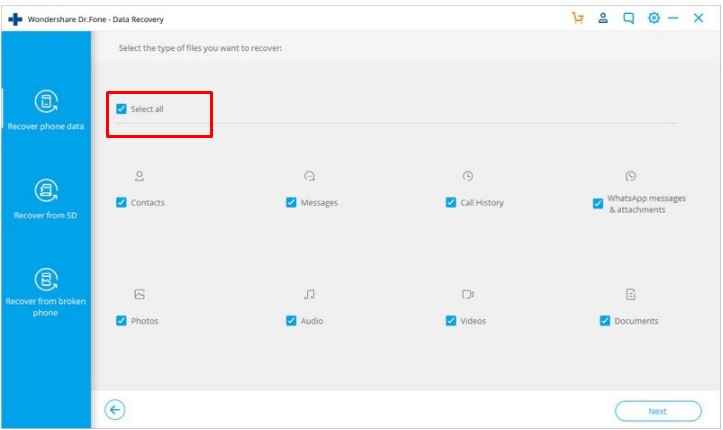Close the Dr.Fone window
Image resolution: width=723 pixels, height=430 pixels.
(698, 18)
